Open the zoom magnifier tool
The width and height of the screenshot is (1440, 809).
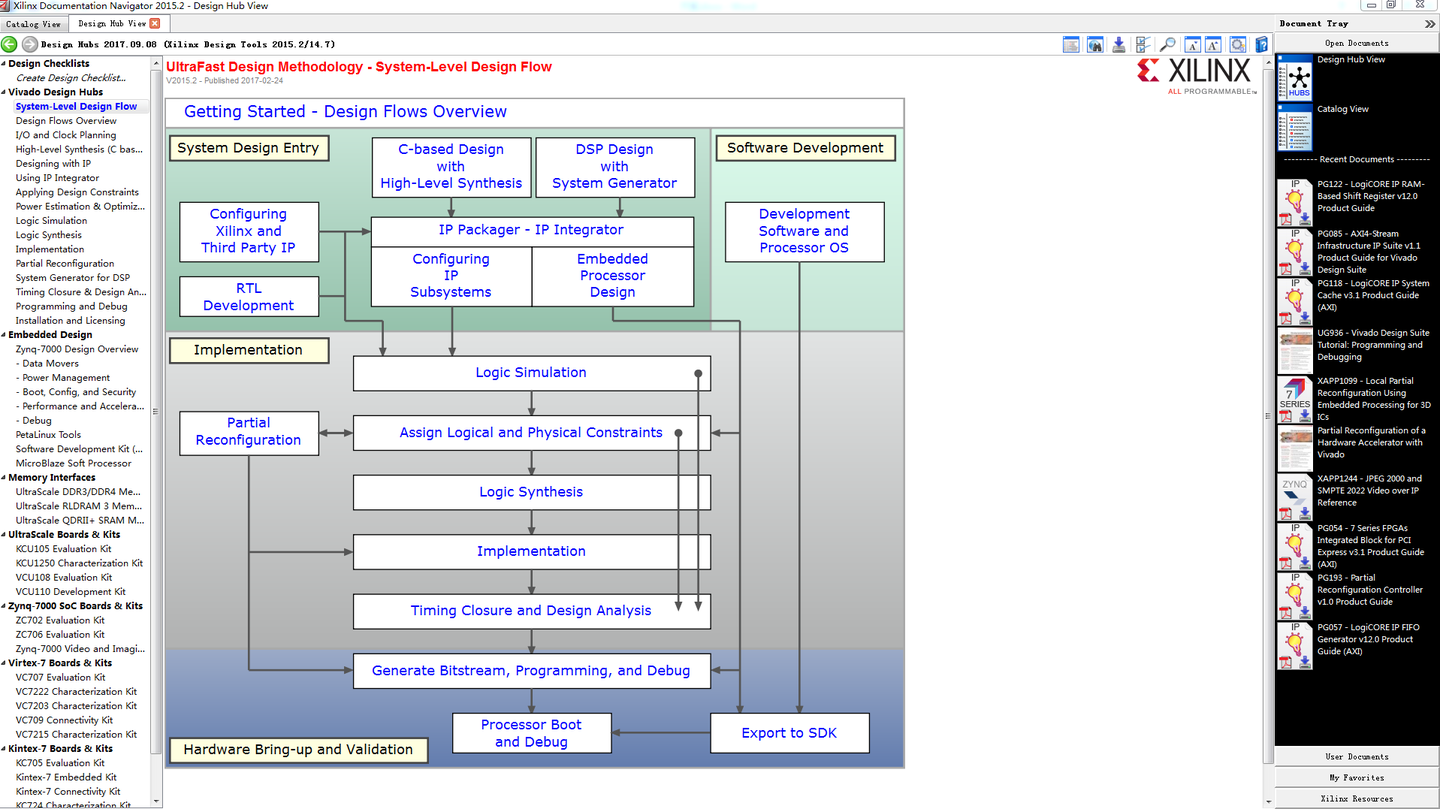1167,44
